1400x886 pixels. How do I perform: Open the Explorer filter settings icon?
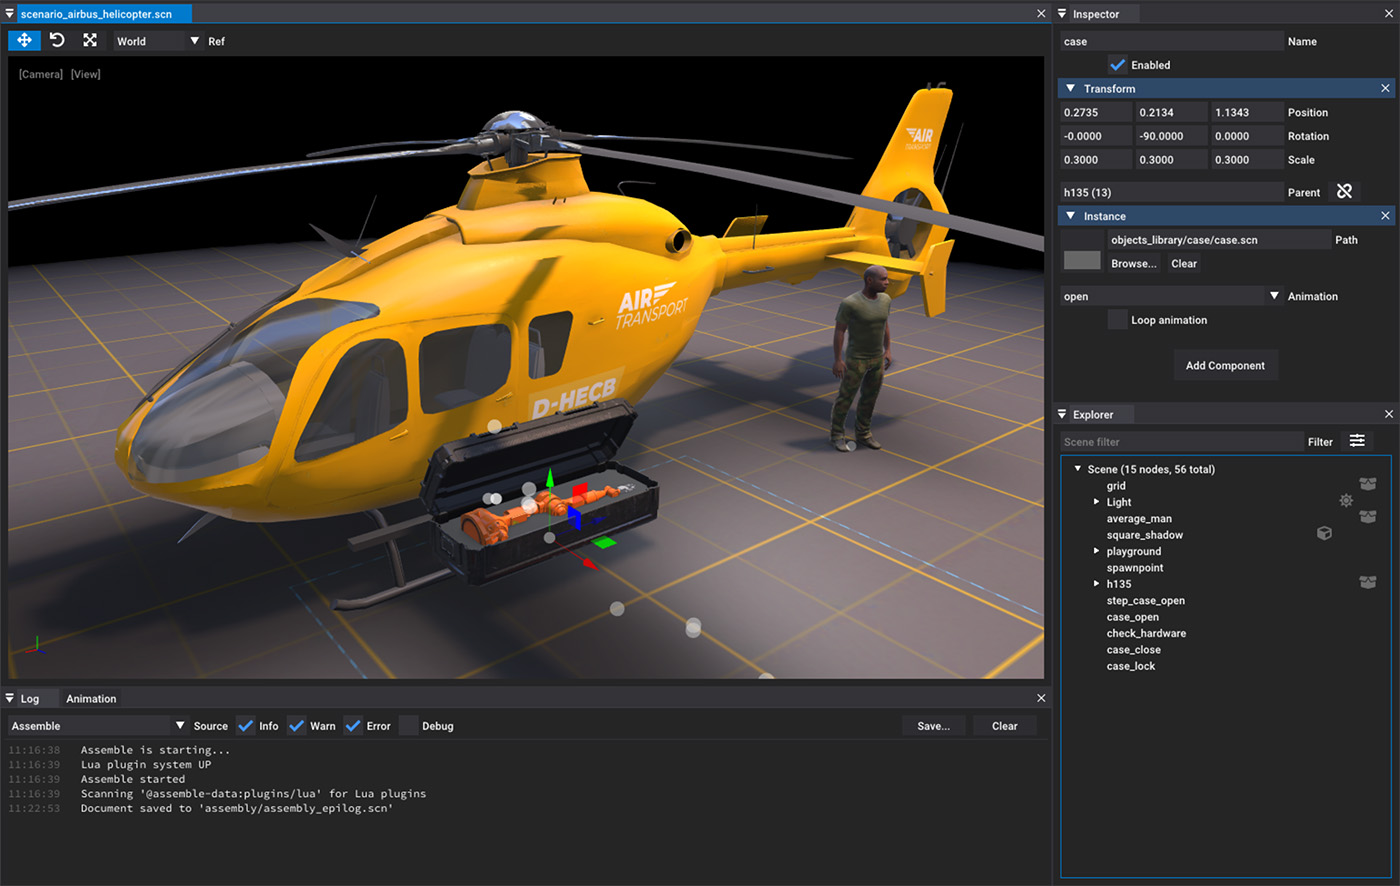(1357, 441)
